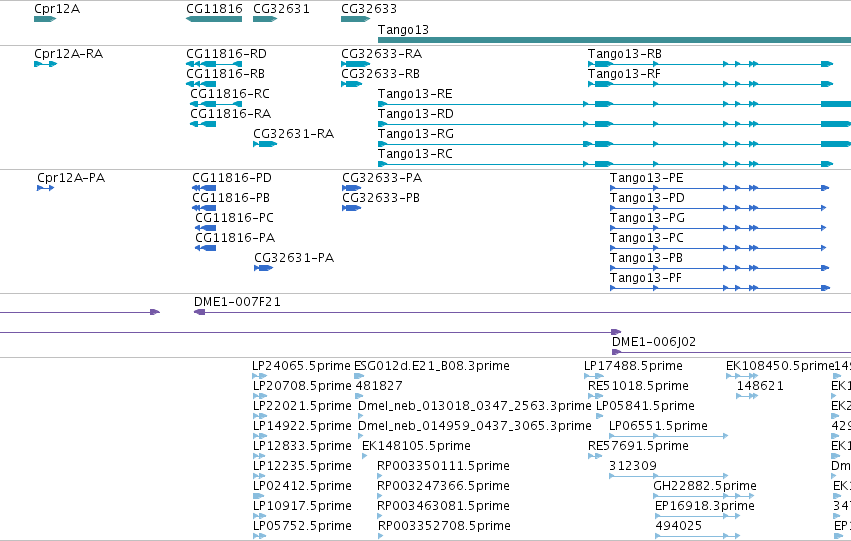Select EST LP05841.5prime
Viewport: 851px width, 541px height.
[x=645, y=406]
